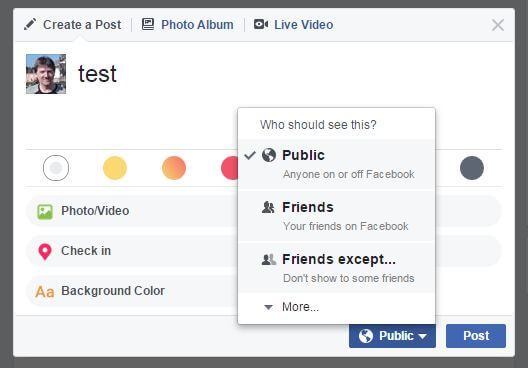Publish with the Post button
This screenshot has height=368, width=528.
click(476, 336)
